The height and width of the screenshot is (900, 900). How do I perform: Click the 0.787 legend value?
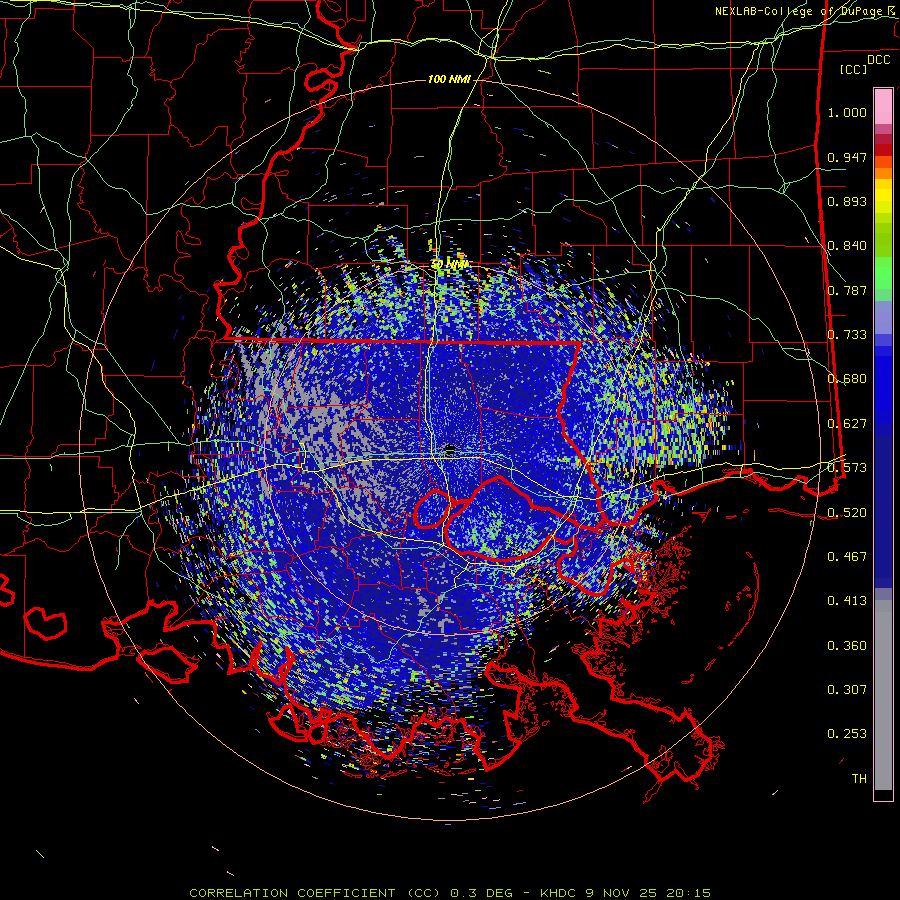pyautogui.click(x=847, y=290)
